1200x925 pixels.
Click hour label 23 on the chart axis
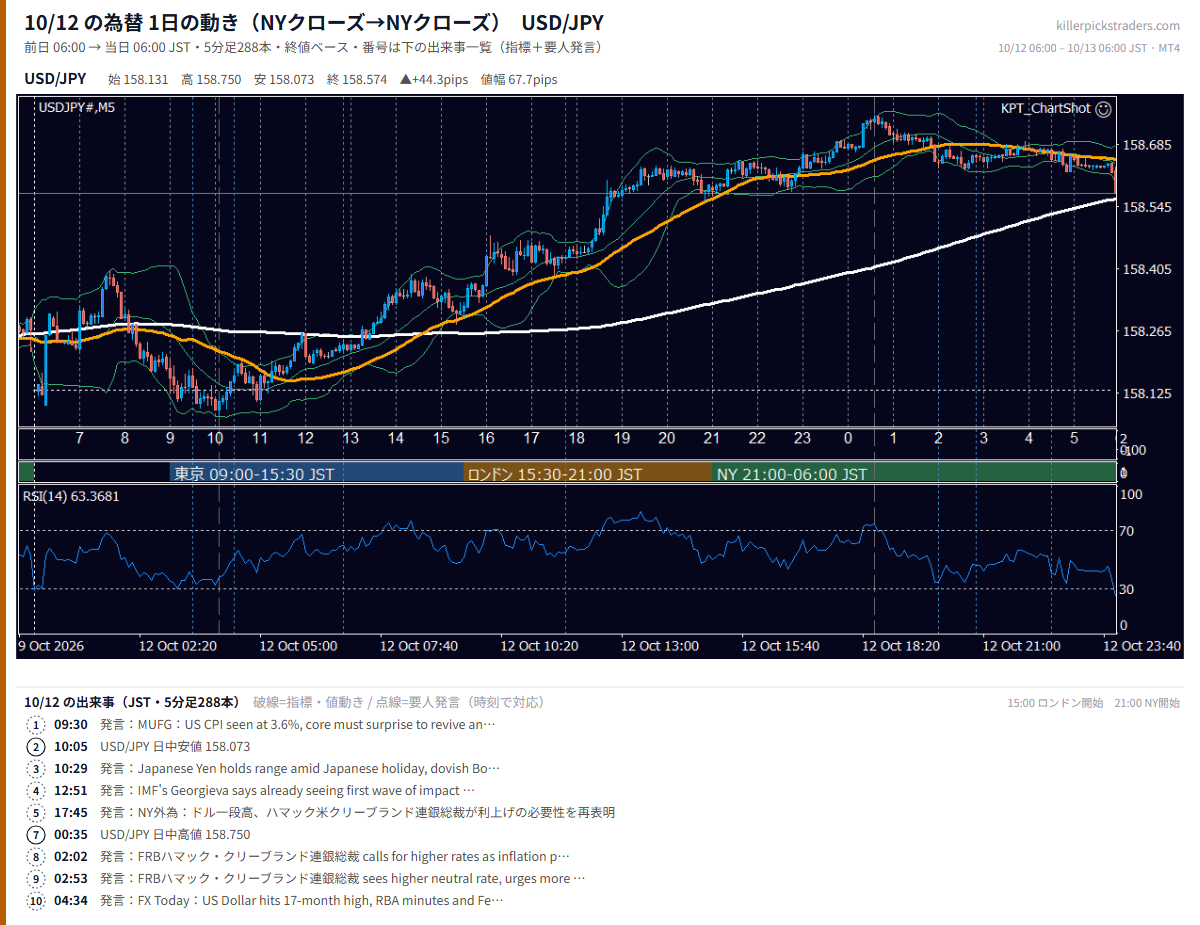[x=802, y=439]
